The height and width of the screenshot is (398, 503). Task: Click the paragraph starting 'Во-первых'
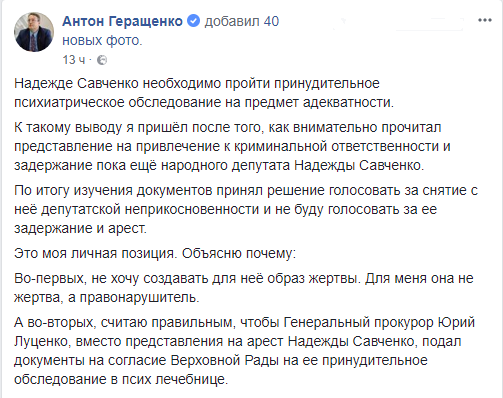click(244, 288)
